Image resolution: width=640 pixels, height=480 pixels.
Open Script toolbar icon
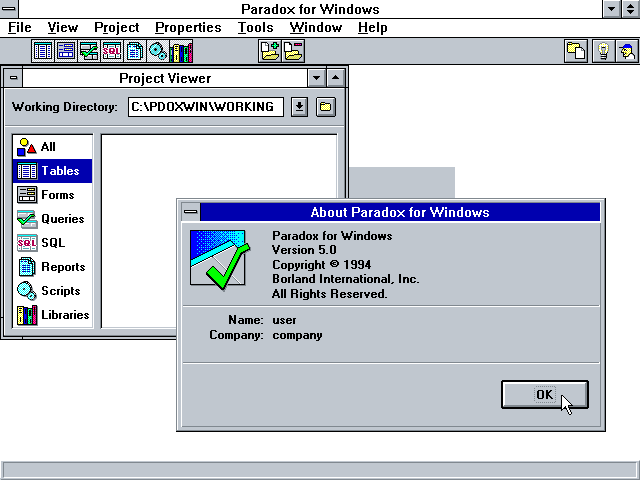click(x=157, y=51)
